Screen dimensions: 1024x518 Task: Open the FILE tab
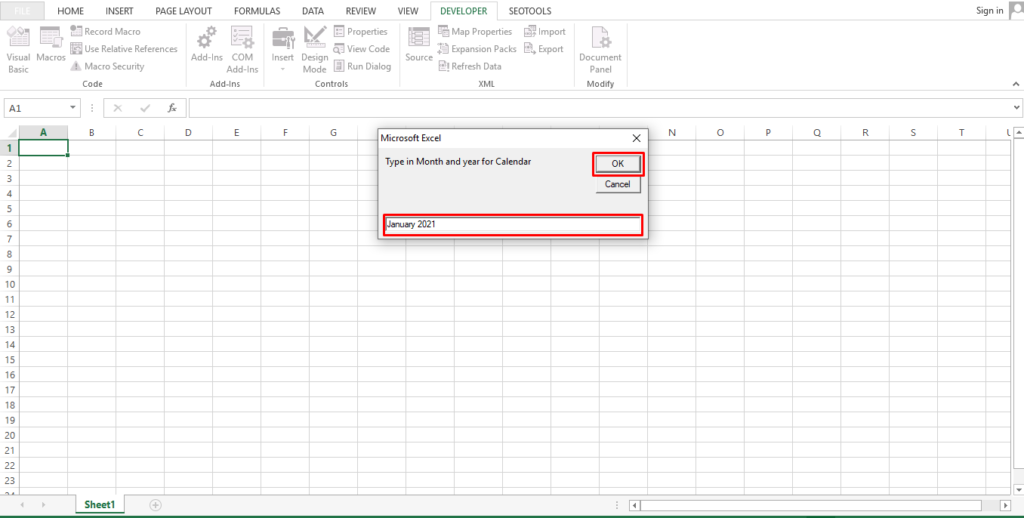(x=23, y=10)
